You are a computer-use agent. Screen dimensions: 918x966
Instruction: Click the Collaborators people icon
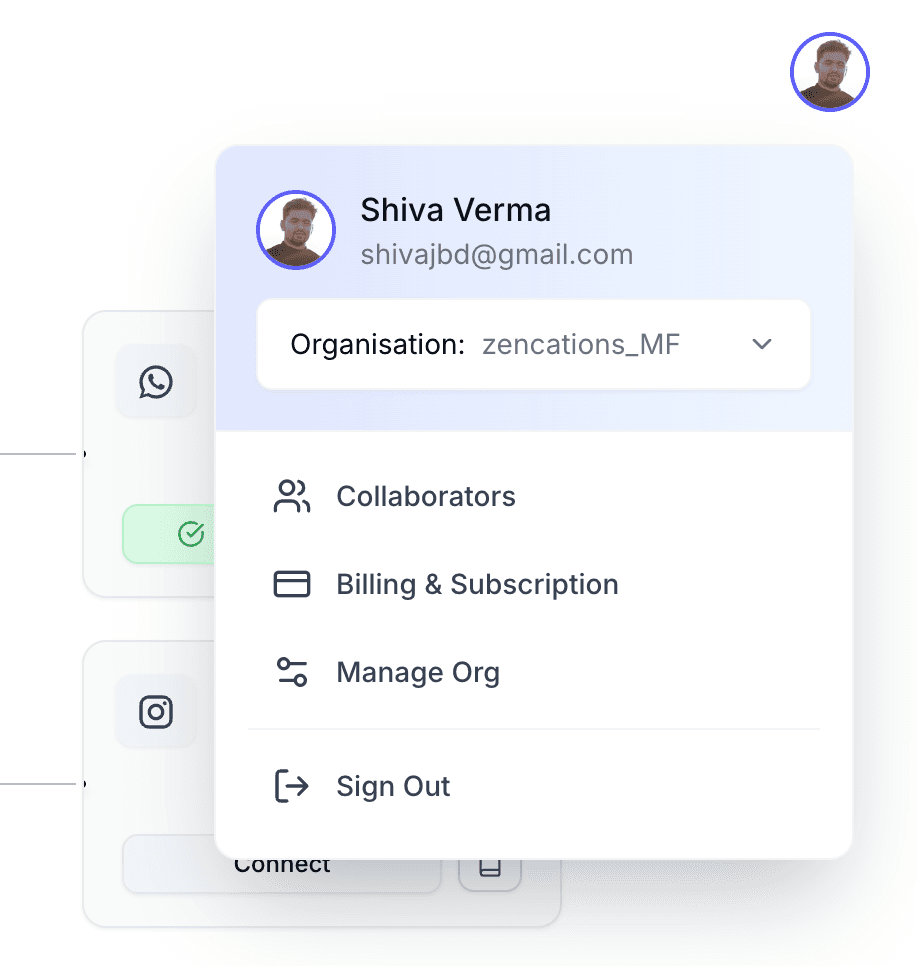point(291,497)
